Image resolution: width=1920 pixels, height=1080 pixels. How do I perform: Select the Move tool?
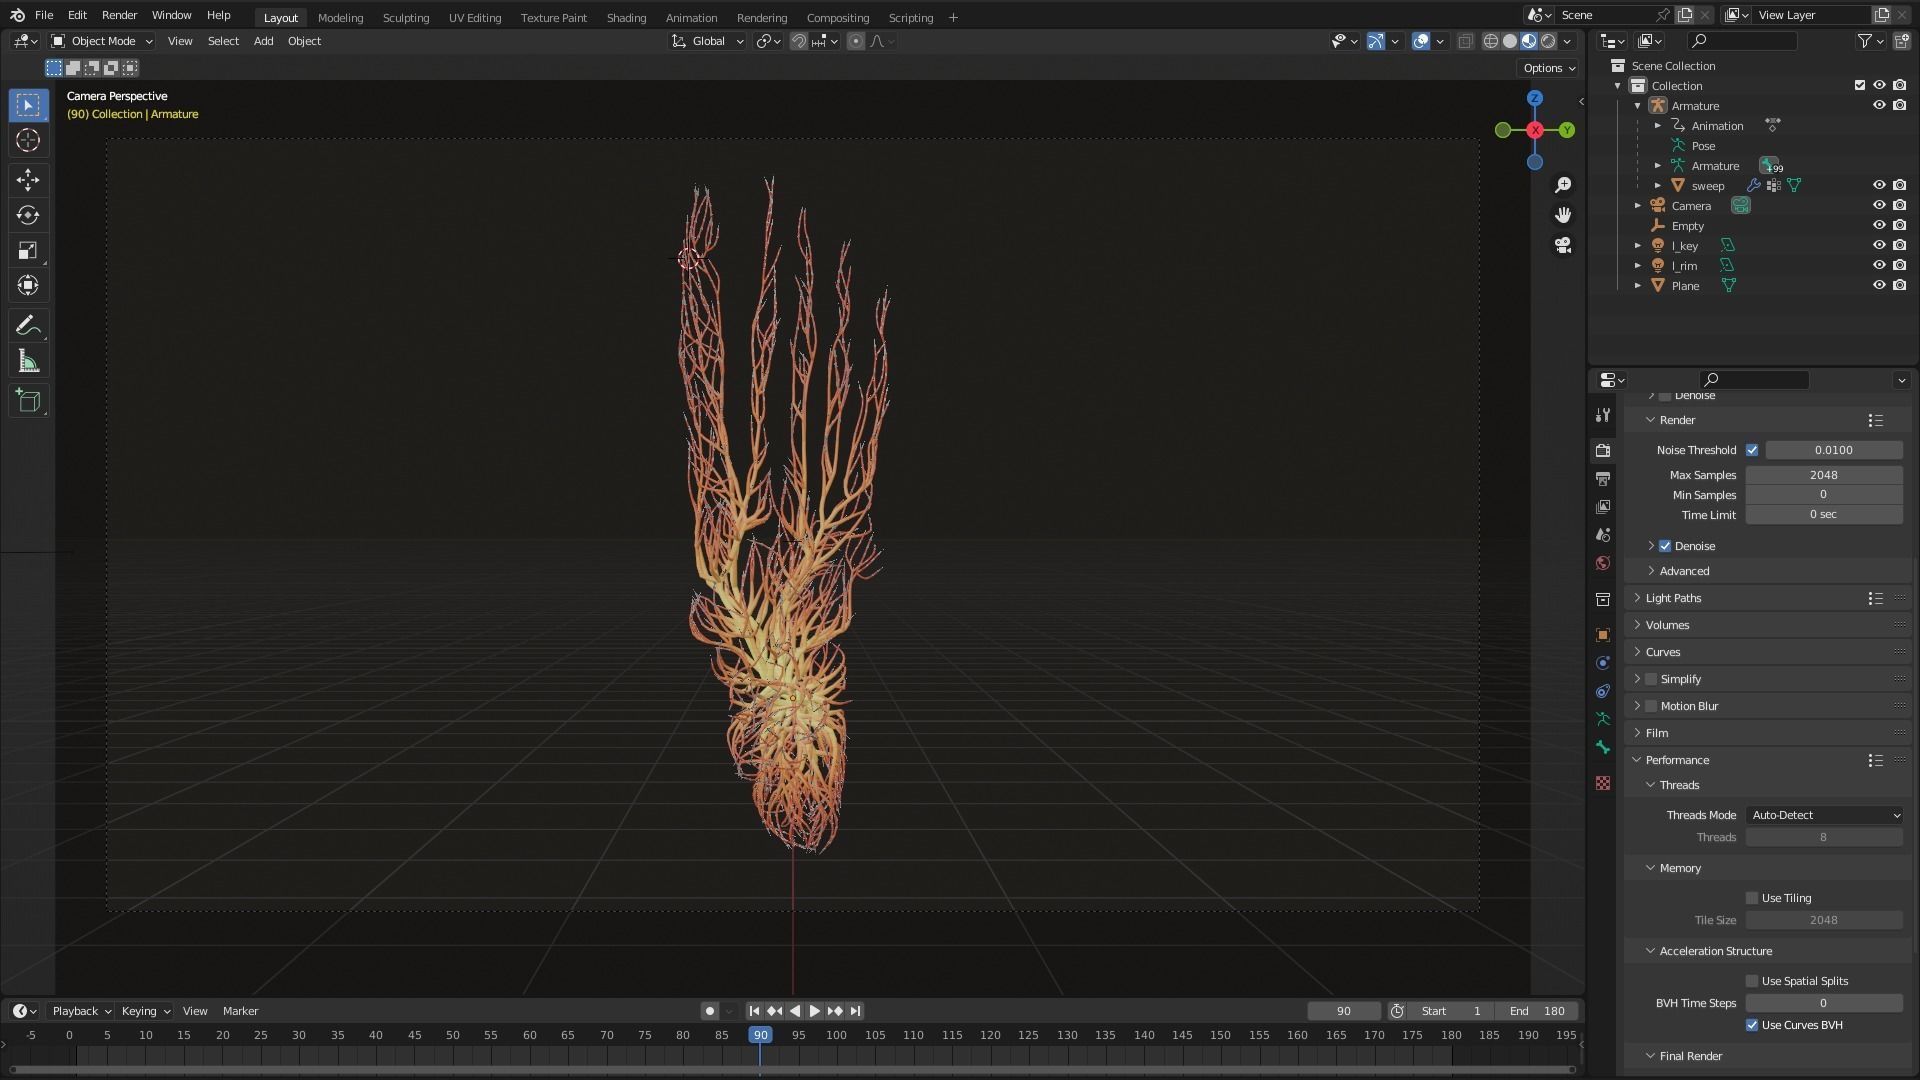click(28, 180)
